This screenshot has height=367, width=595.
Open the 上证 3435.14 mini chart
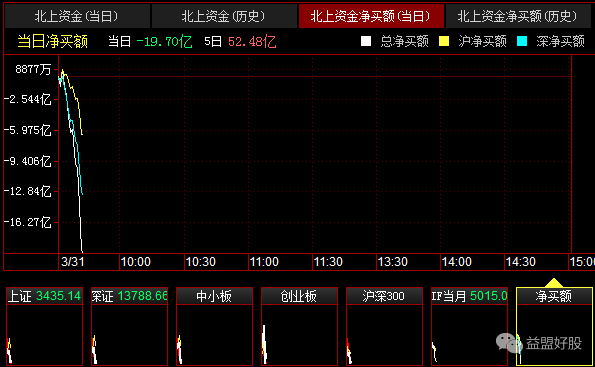(44, 326)
